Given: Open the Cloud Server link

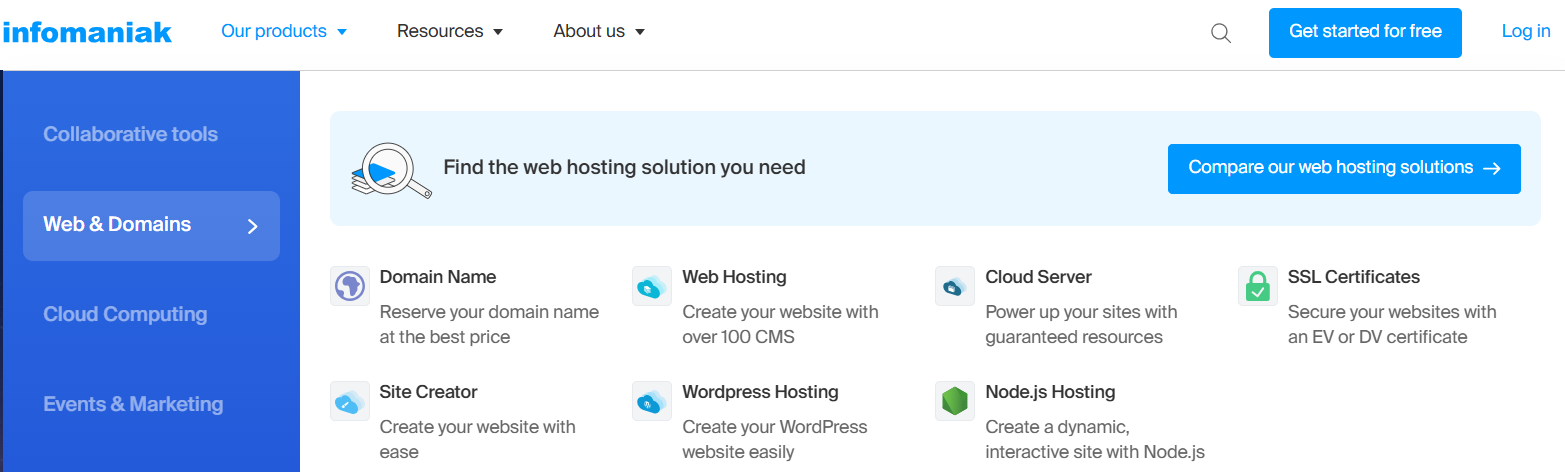Looking at the screenshot, I should point(1038,277).
